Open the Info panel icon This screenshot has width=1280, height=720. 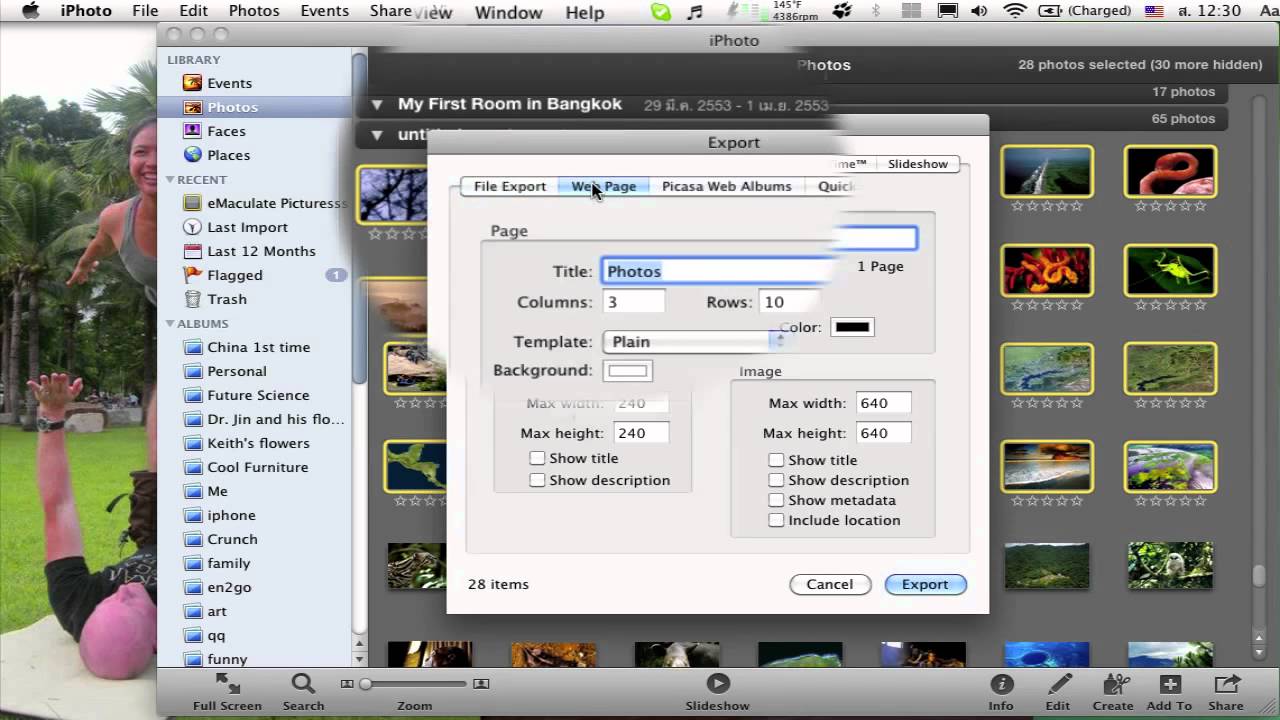click(1001, 684)
